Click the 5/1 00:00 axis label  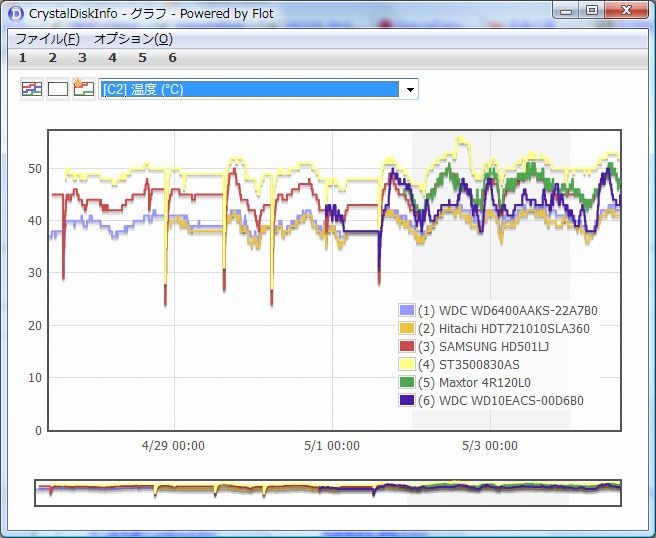pos(332,446)
